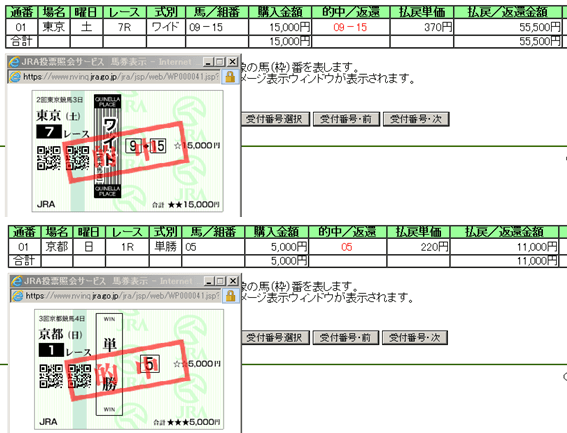Viewport: 567px width, 433px height.
Task: Click lower 受付番号選択 button
Action: click(276, 338)
